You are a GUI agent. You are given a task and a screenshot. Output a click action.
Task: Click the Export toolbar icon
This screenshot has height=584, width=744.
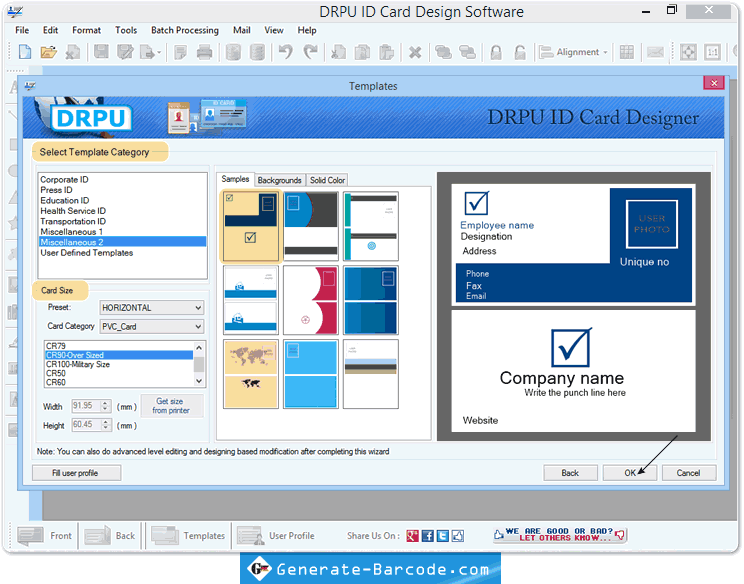pyautogui.click(x=148, y=52)
